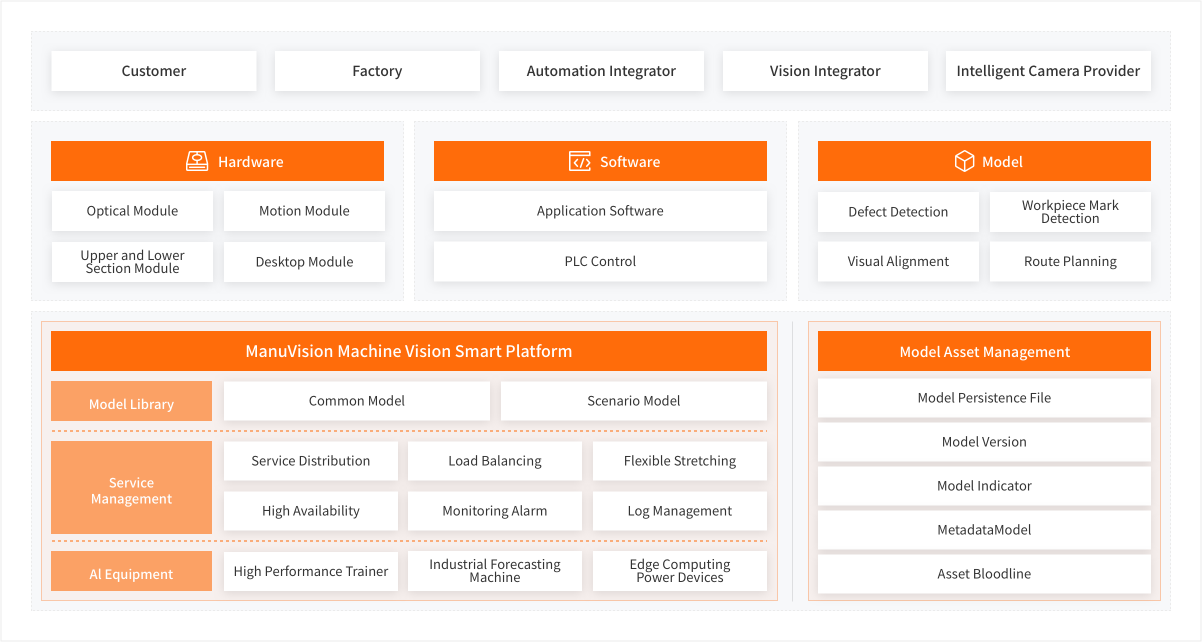Click the Model cube icon

[x=964, y=161]
